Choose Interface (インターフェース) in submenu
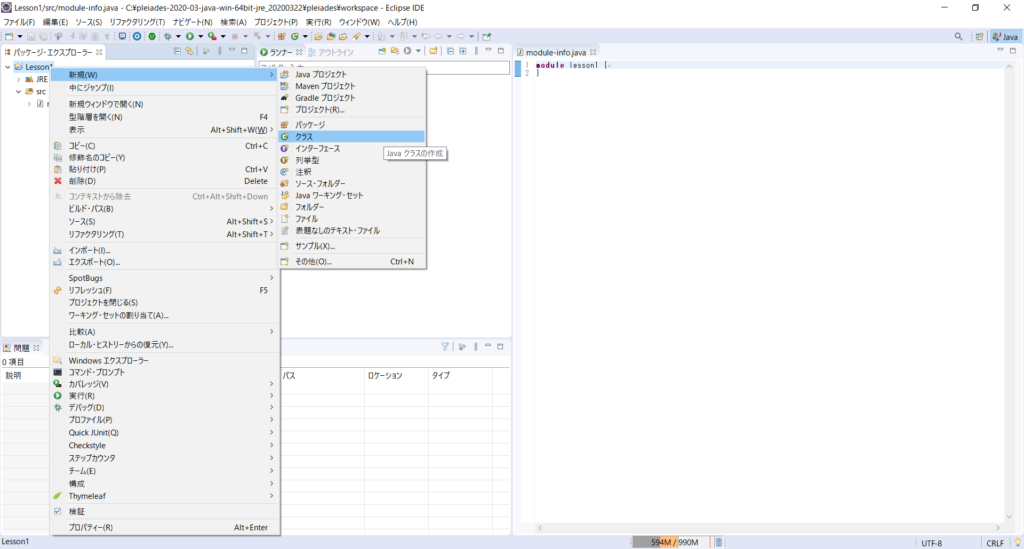 (x=352, y=148)
